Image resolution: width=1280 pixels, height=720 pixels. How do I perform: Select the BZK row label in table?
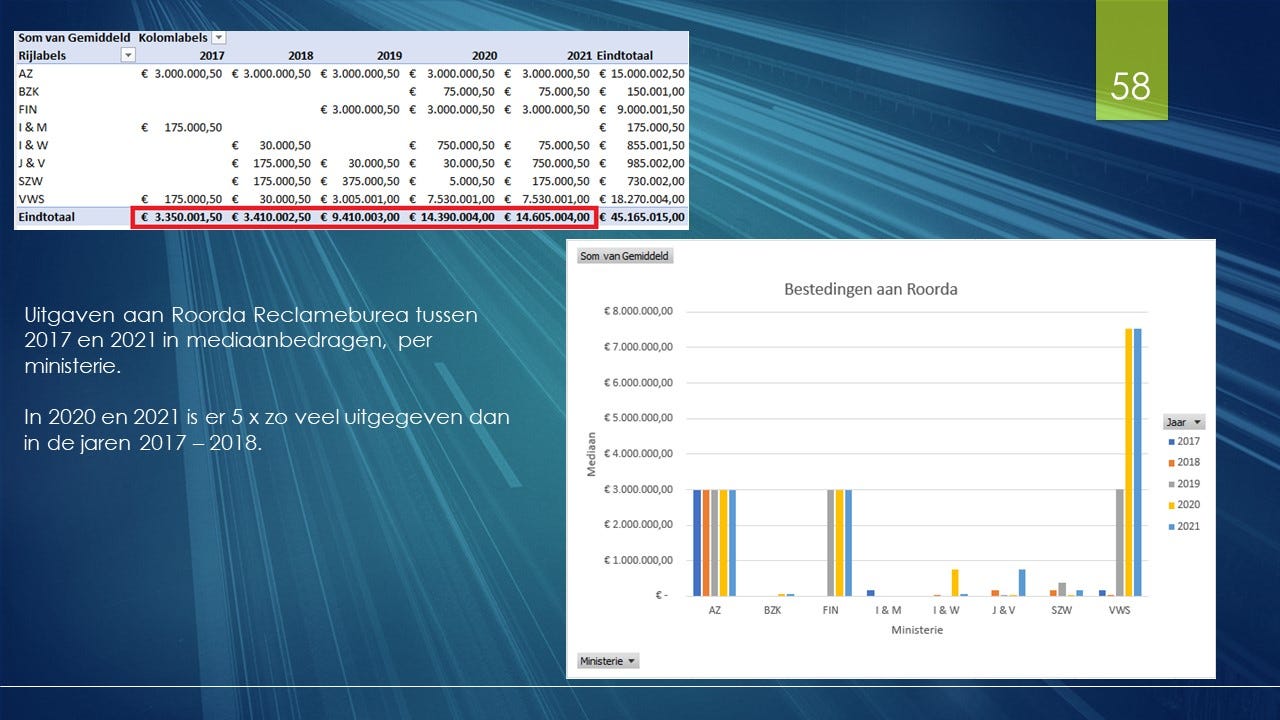[28, 91]
